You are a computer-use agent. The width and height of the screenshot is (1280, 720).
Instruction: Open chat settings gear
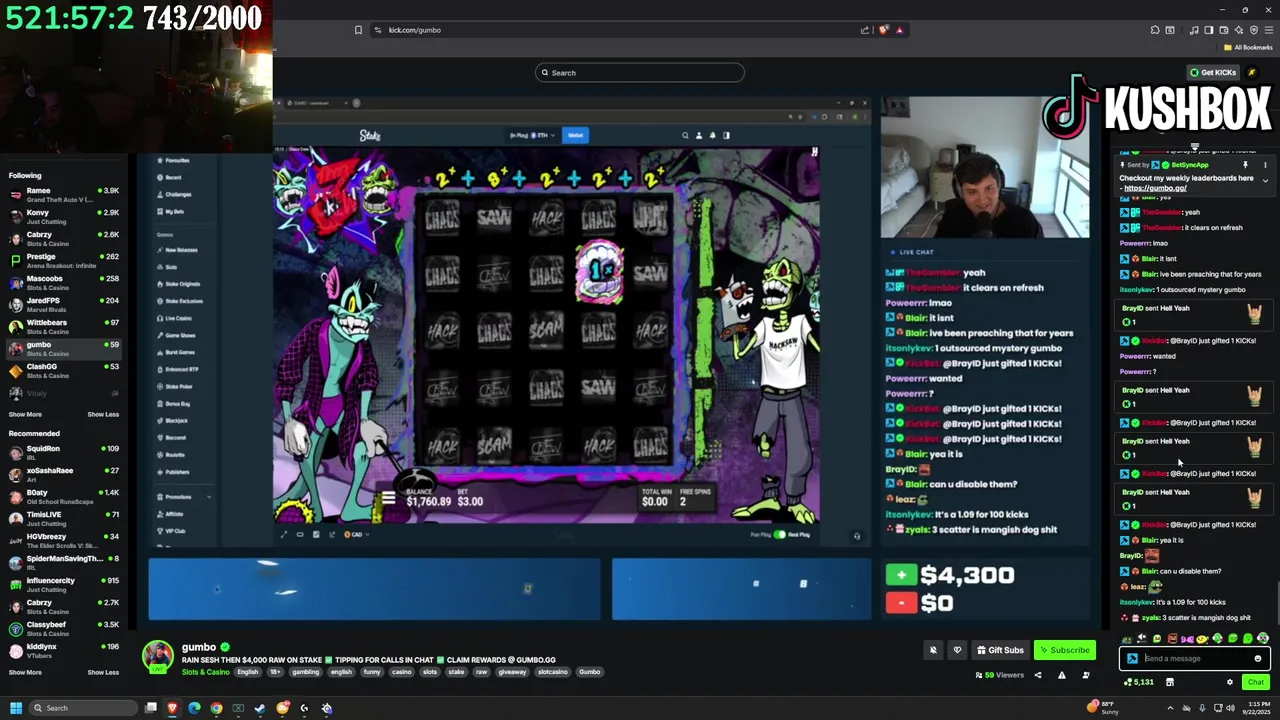1230,682
